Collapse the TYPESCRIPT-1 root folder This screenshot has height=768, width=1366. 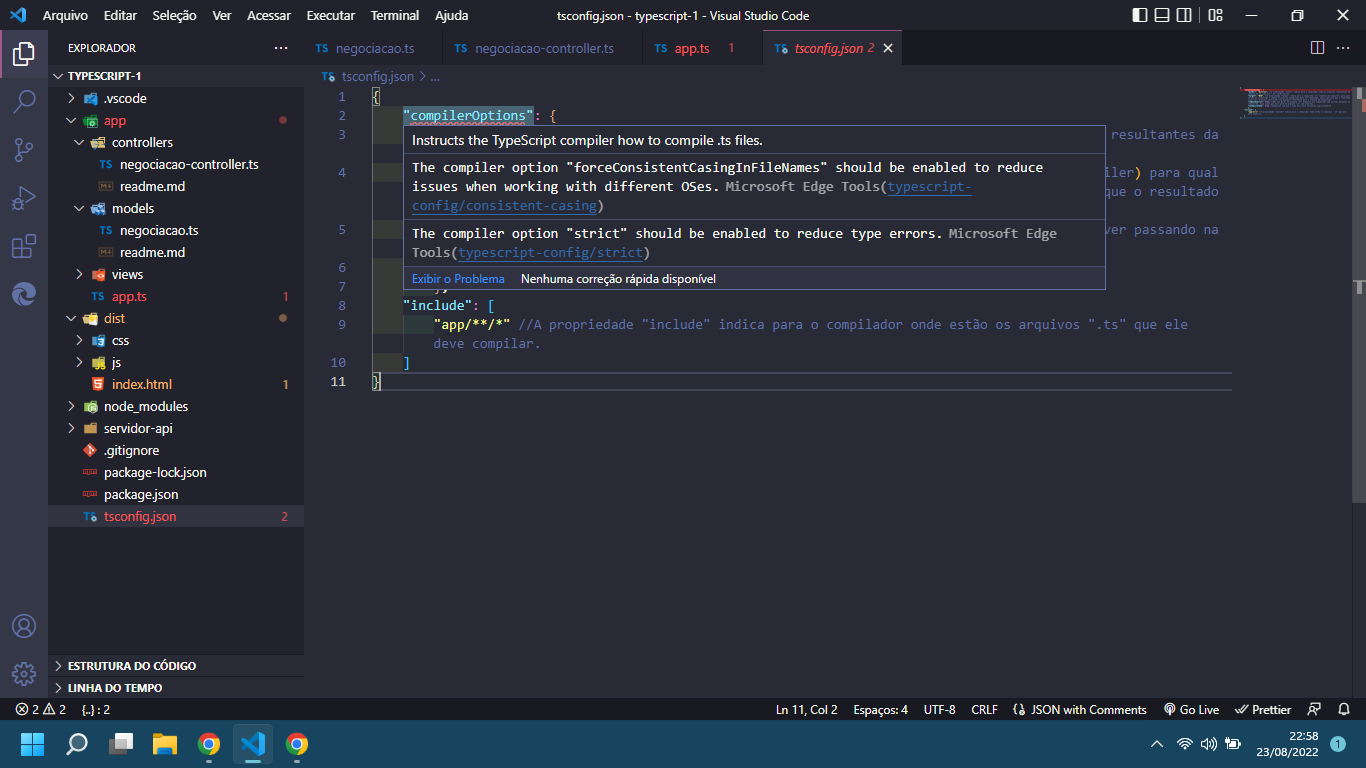pos(176,76)
